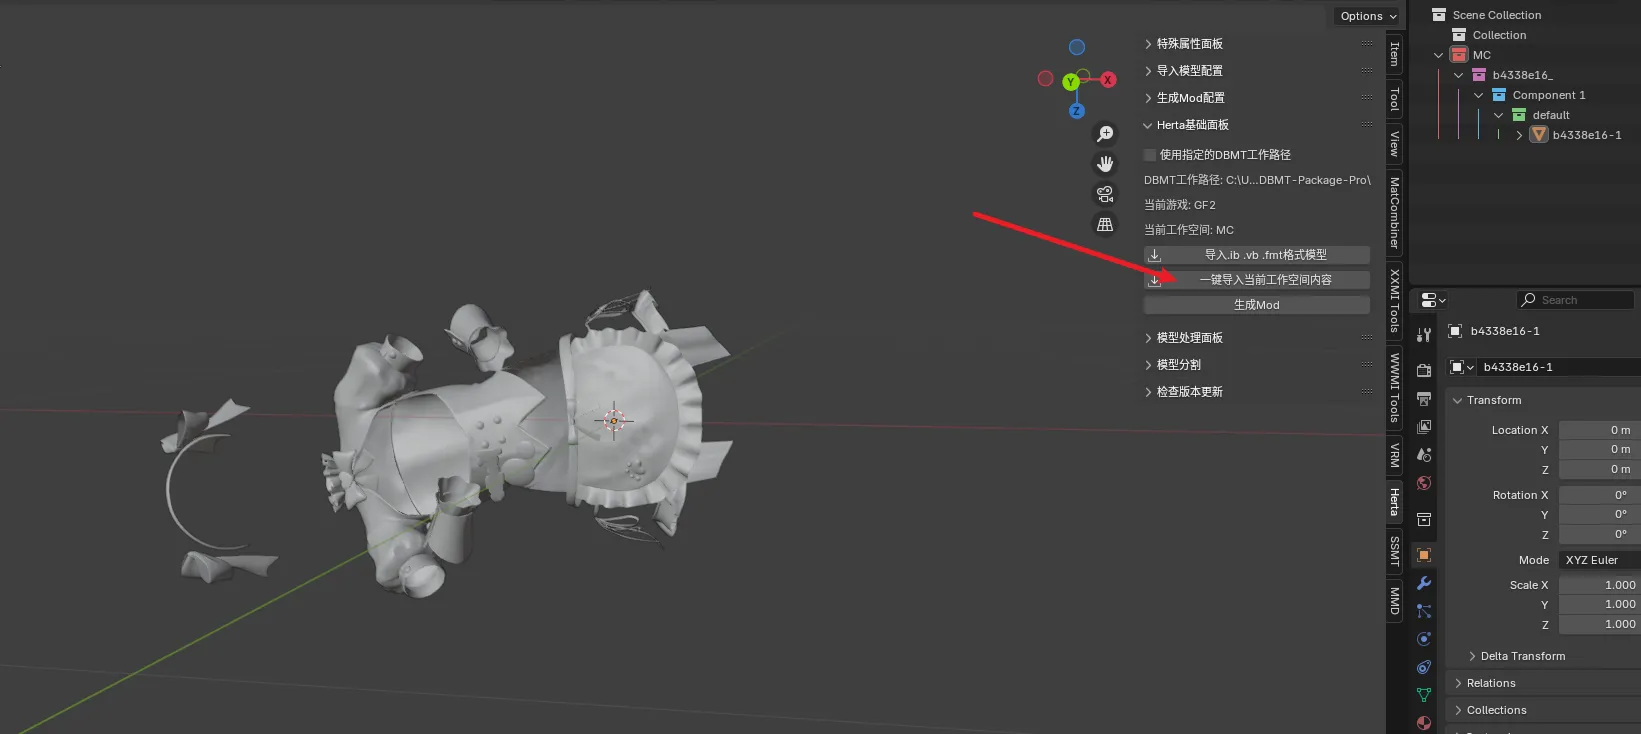Open the Material properties tab icon
The image size is (1641, 734).
[1424, 722]
